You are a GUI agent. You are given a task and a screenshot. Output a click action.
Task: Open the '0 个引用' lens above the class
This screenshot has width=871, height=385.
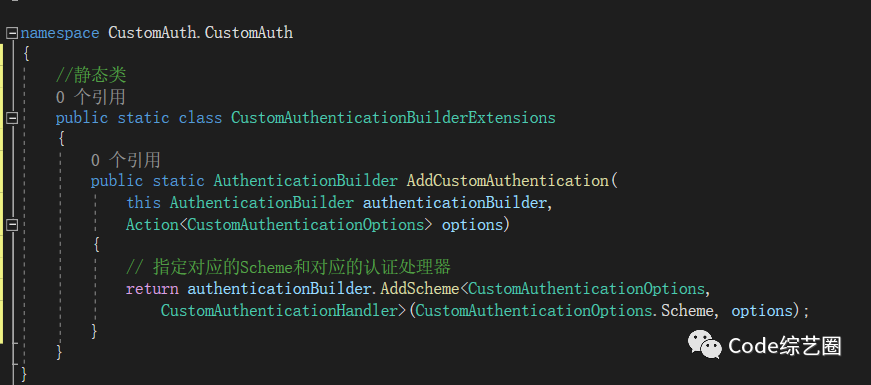pos(91,97)
